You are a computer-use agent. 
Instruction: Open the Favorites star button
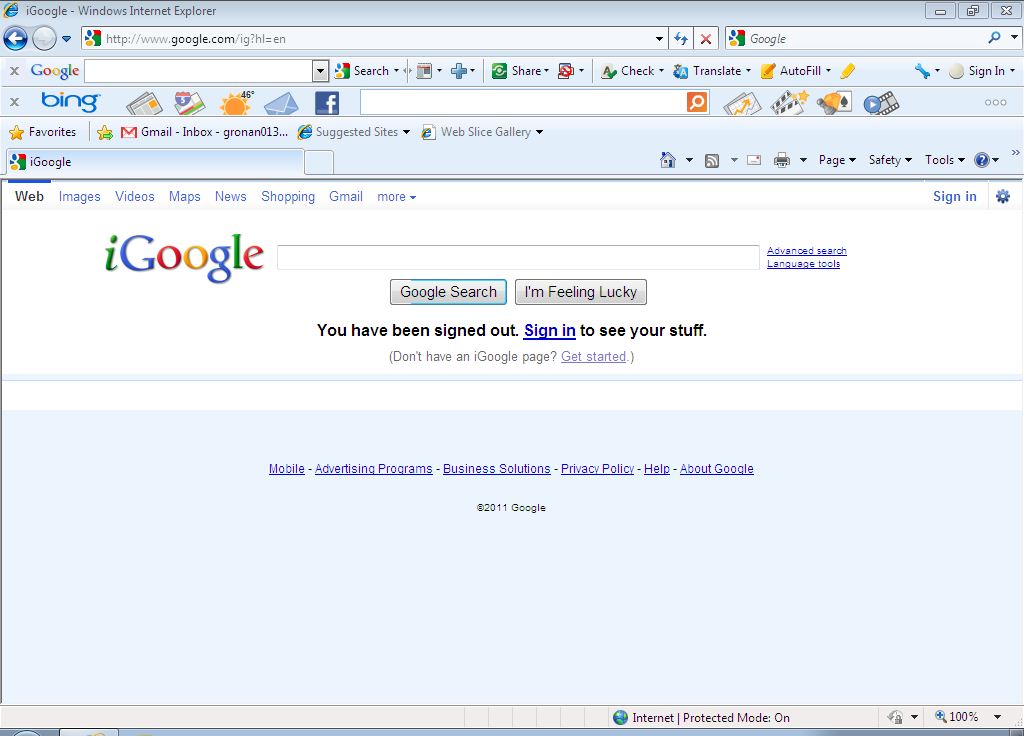pyautogui.click(x=42, y=132)
